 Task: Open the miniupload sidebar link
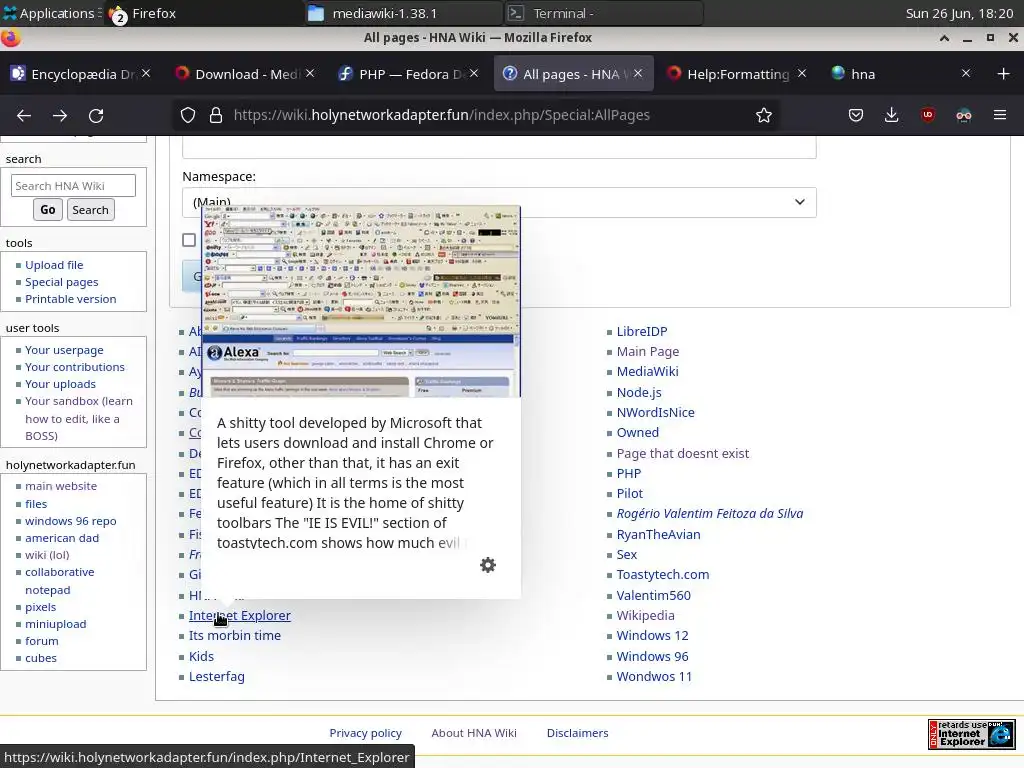(56, 624)
